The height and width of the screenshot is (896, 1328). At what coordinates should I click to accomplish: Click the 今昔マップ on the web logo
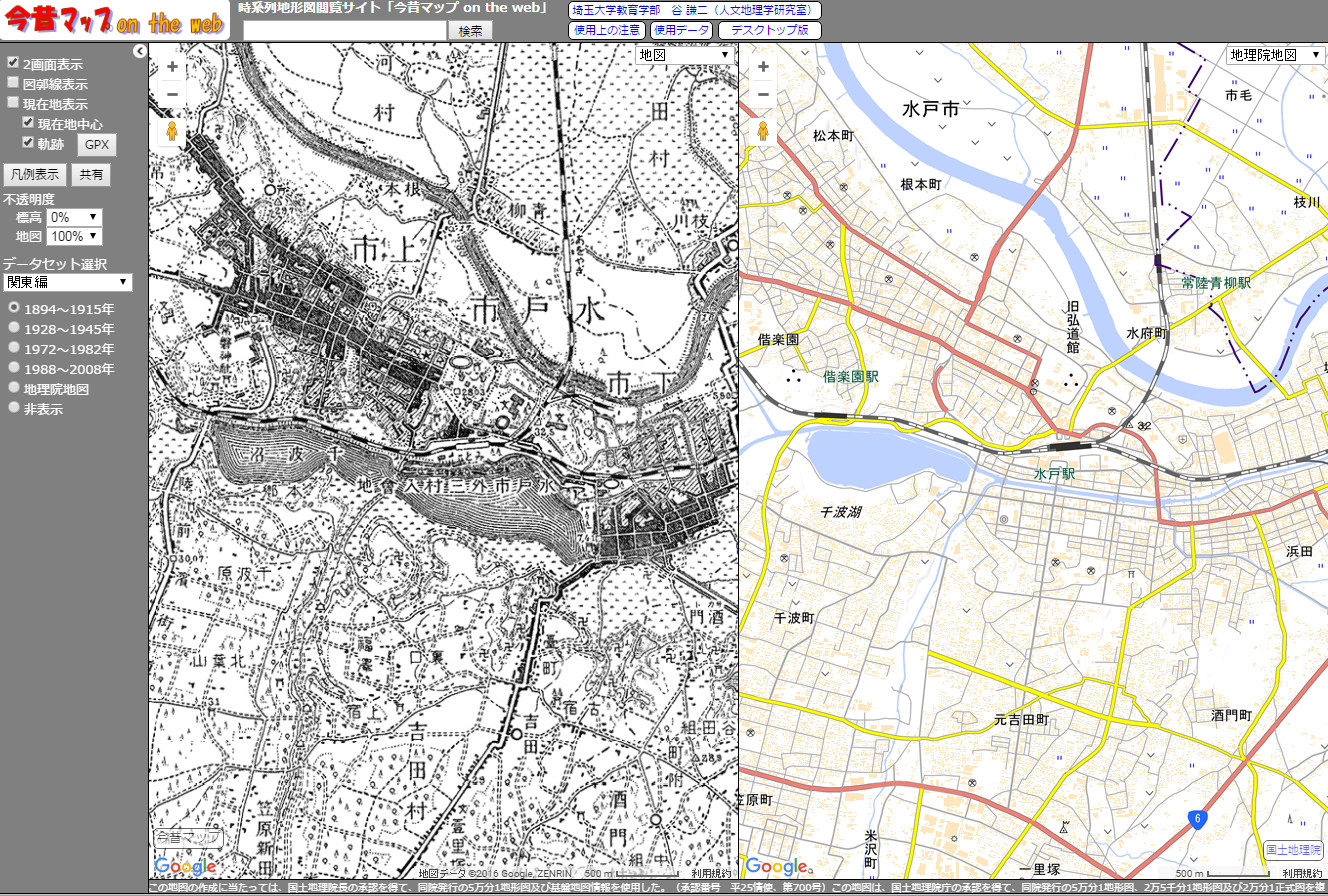click(115, 20)
